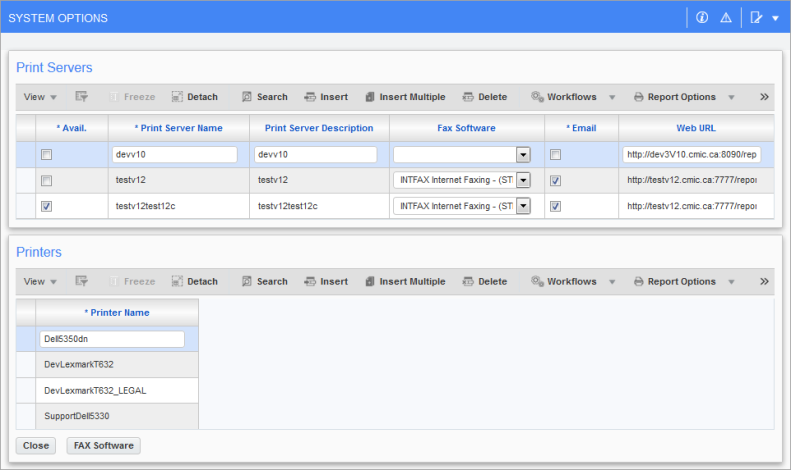
Task: Uncheck Email checkbox for testv12
Action: [555, 181]
